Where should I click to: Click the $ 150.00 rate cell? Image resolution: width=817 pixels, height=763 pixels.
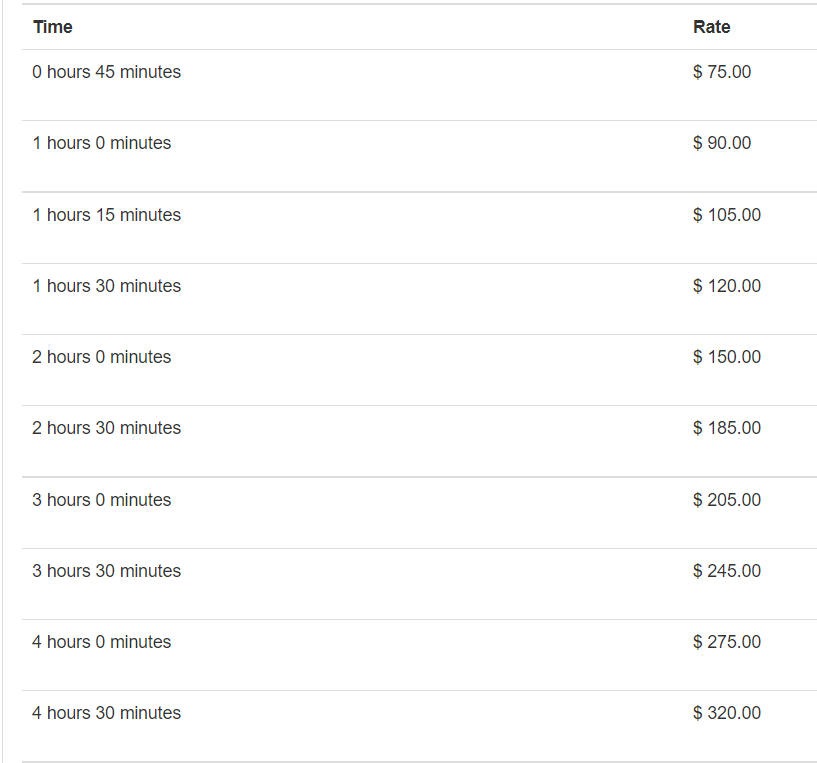tap(727, 357)
